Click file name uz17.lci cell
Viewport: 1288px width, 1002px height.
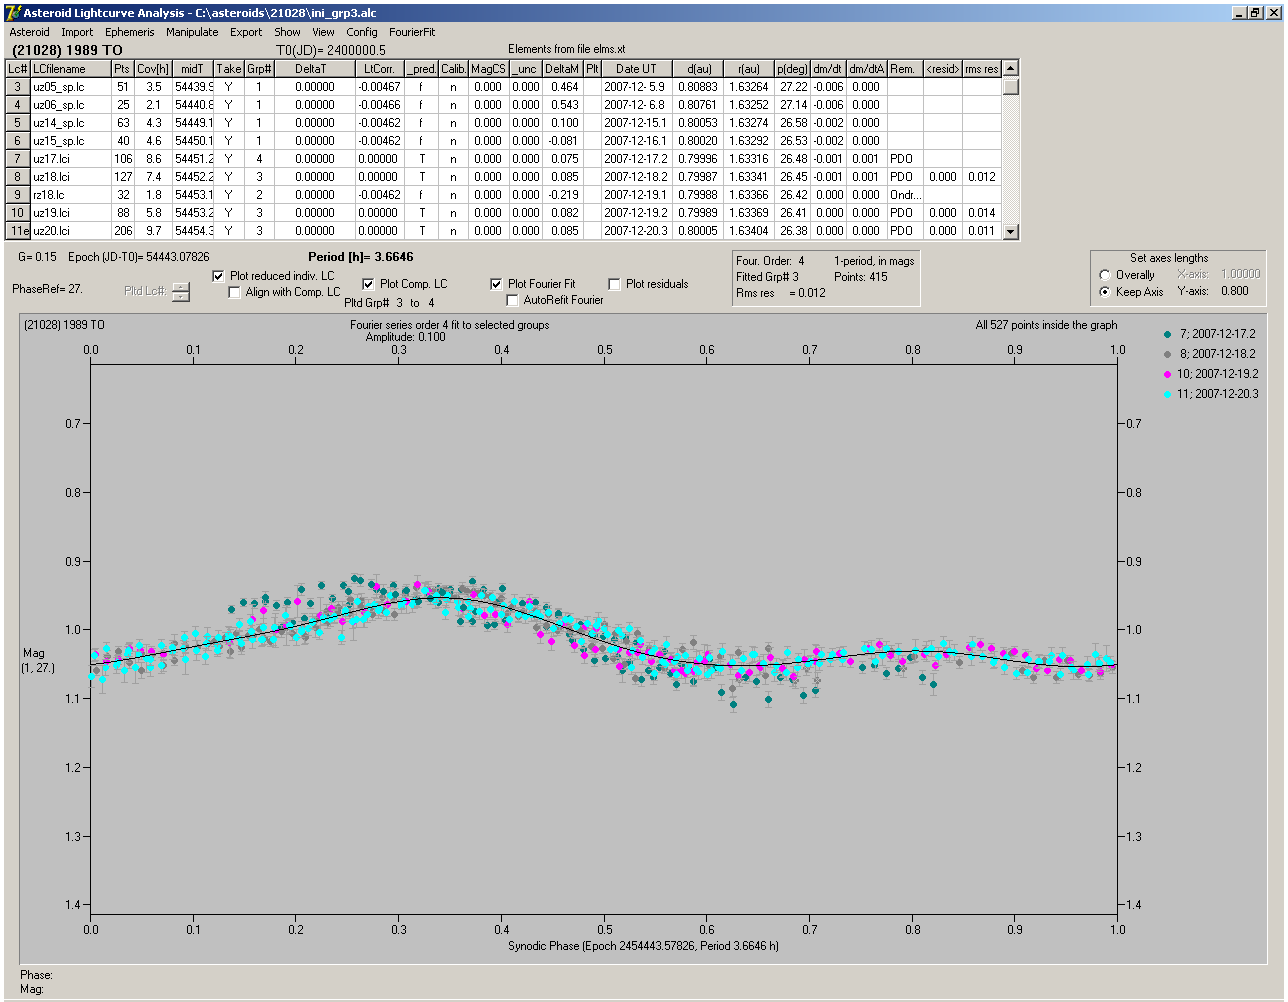(x=70, y=159)
